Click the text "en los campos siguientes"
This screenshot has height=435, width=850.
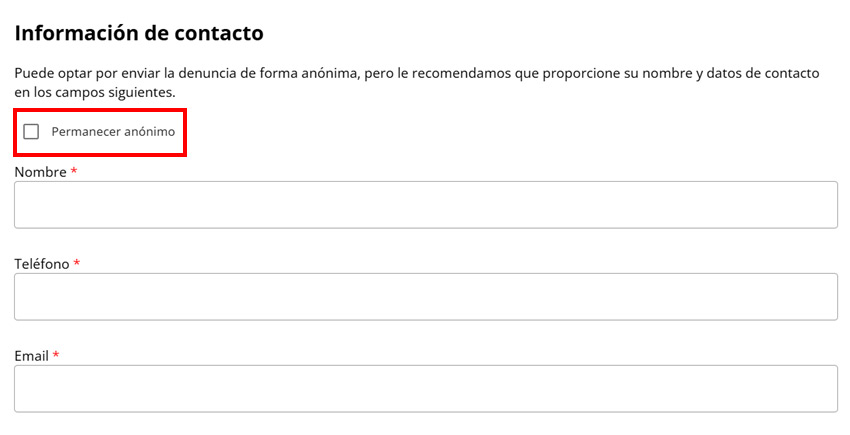click(x=95, y=92)
